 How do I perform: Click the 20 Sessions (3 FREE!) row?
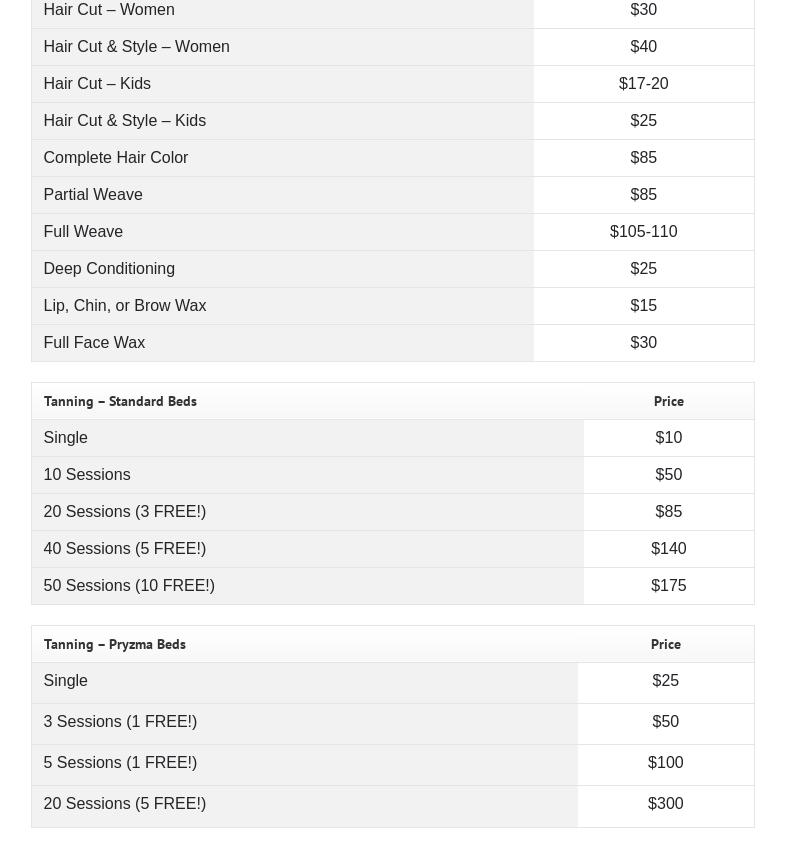coord(125,512)
